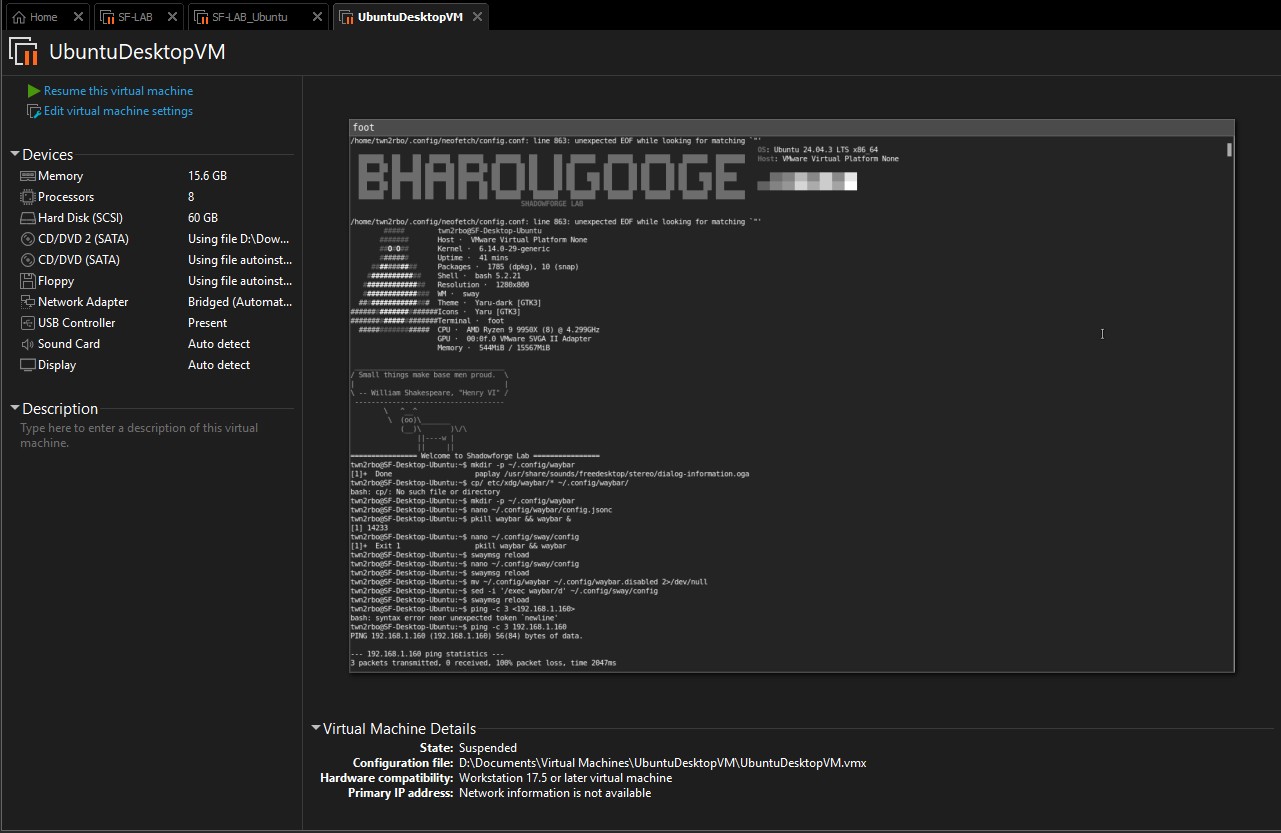This screenshot has width=1281, height=833.
Task: Click the Display monitor icon
Action: coord(28,365)
